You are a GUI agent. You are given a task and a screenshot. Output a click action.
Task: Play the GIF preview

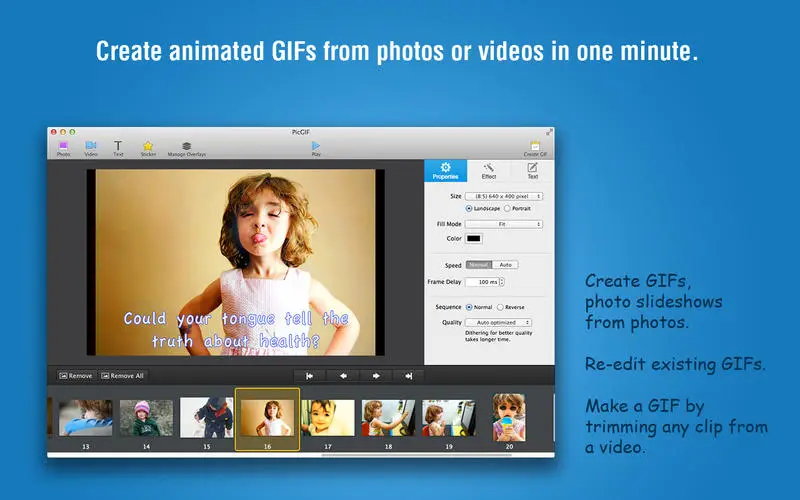pyautogui.click(x=316, y=148)
